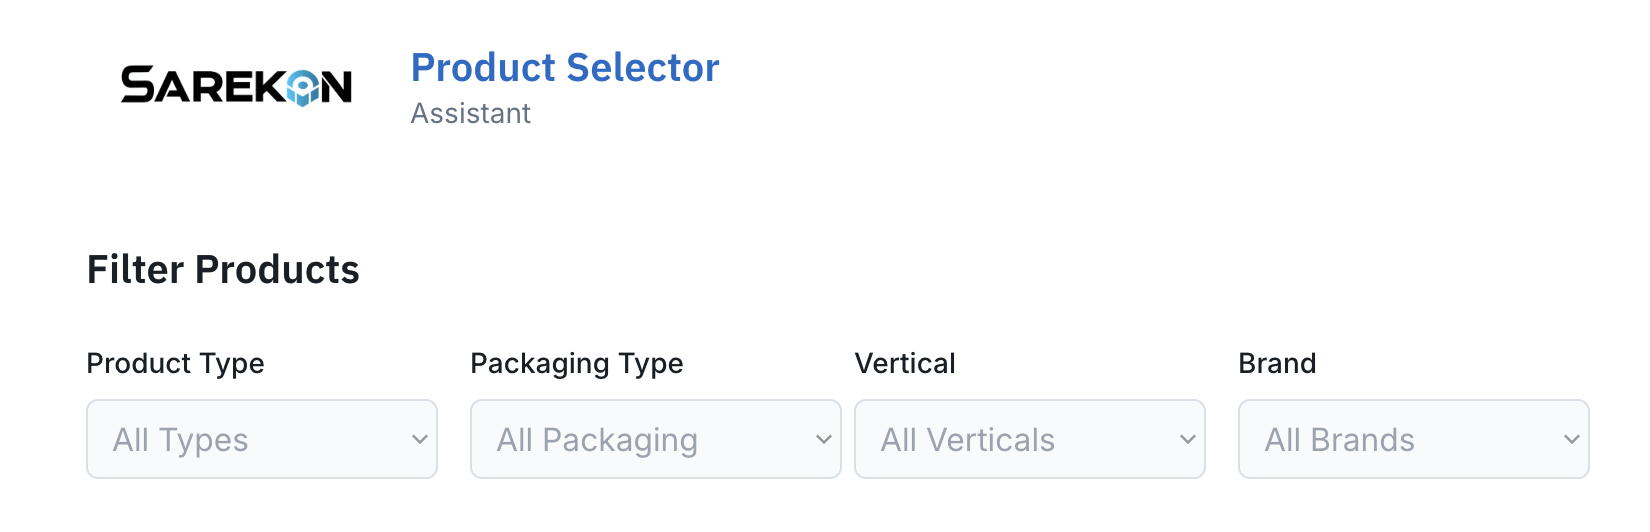Click the Product Type field label
The width and height of the screenshot is (1650, 532).
pos(175,363)
